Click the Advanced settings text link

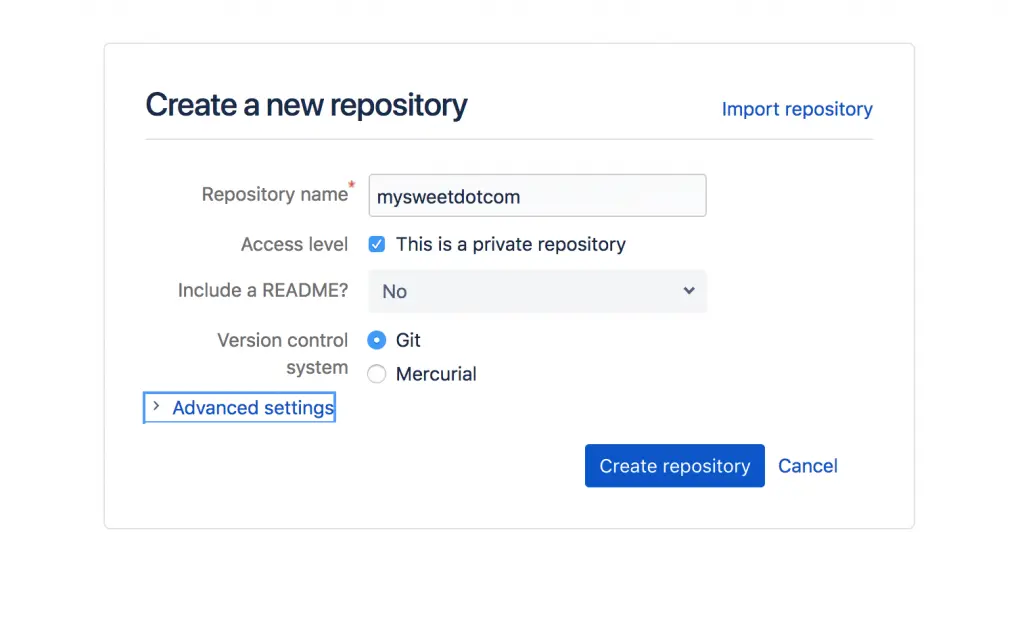tap(253, 408)
